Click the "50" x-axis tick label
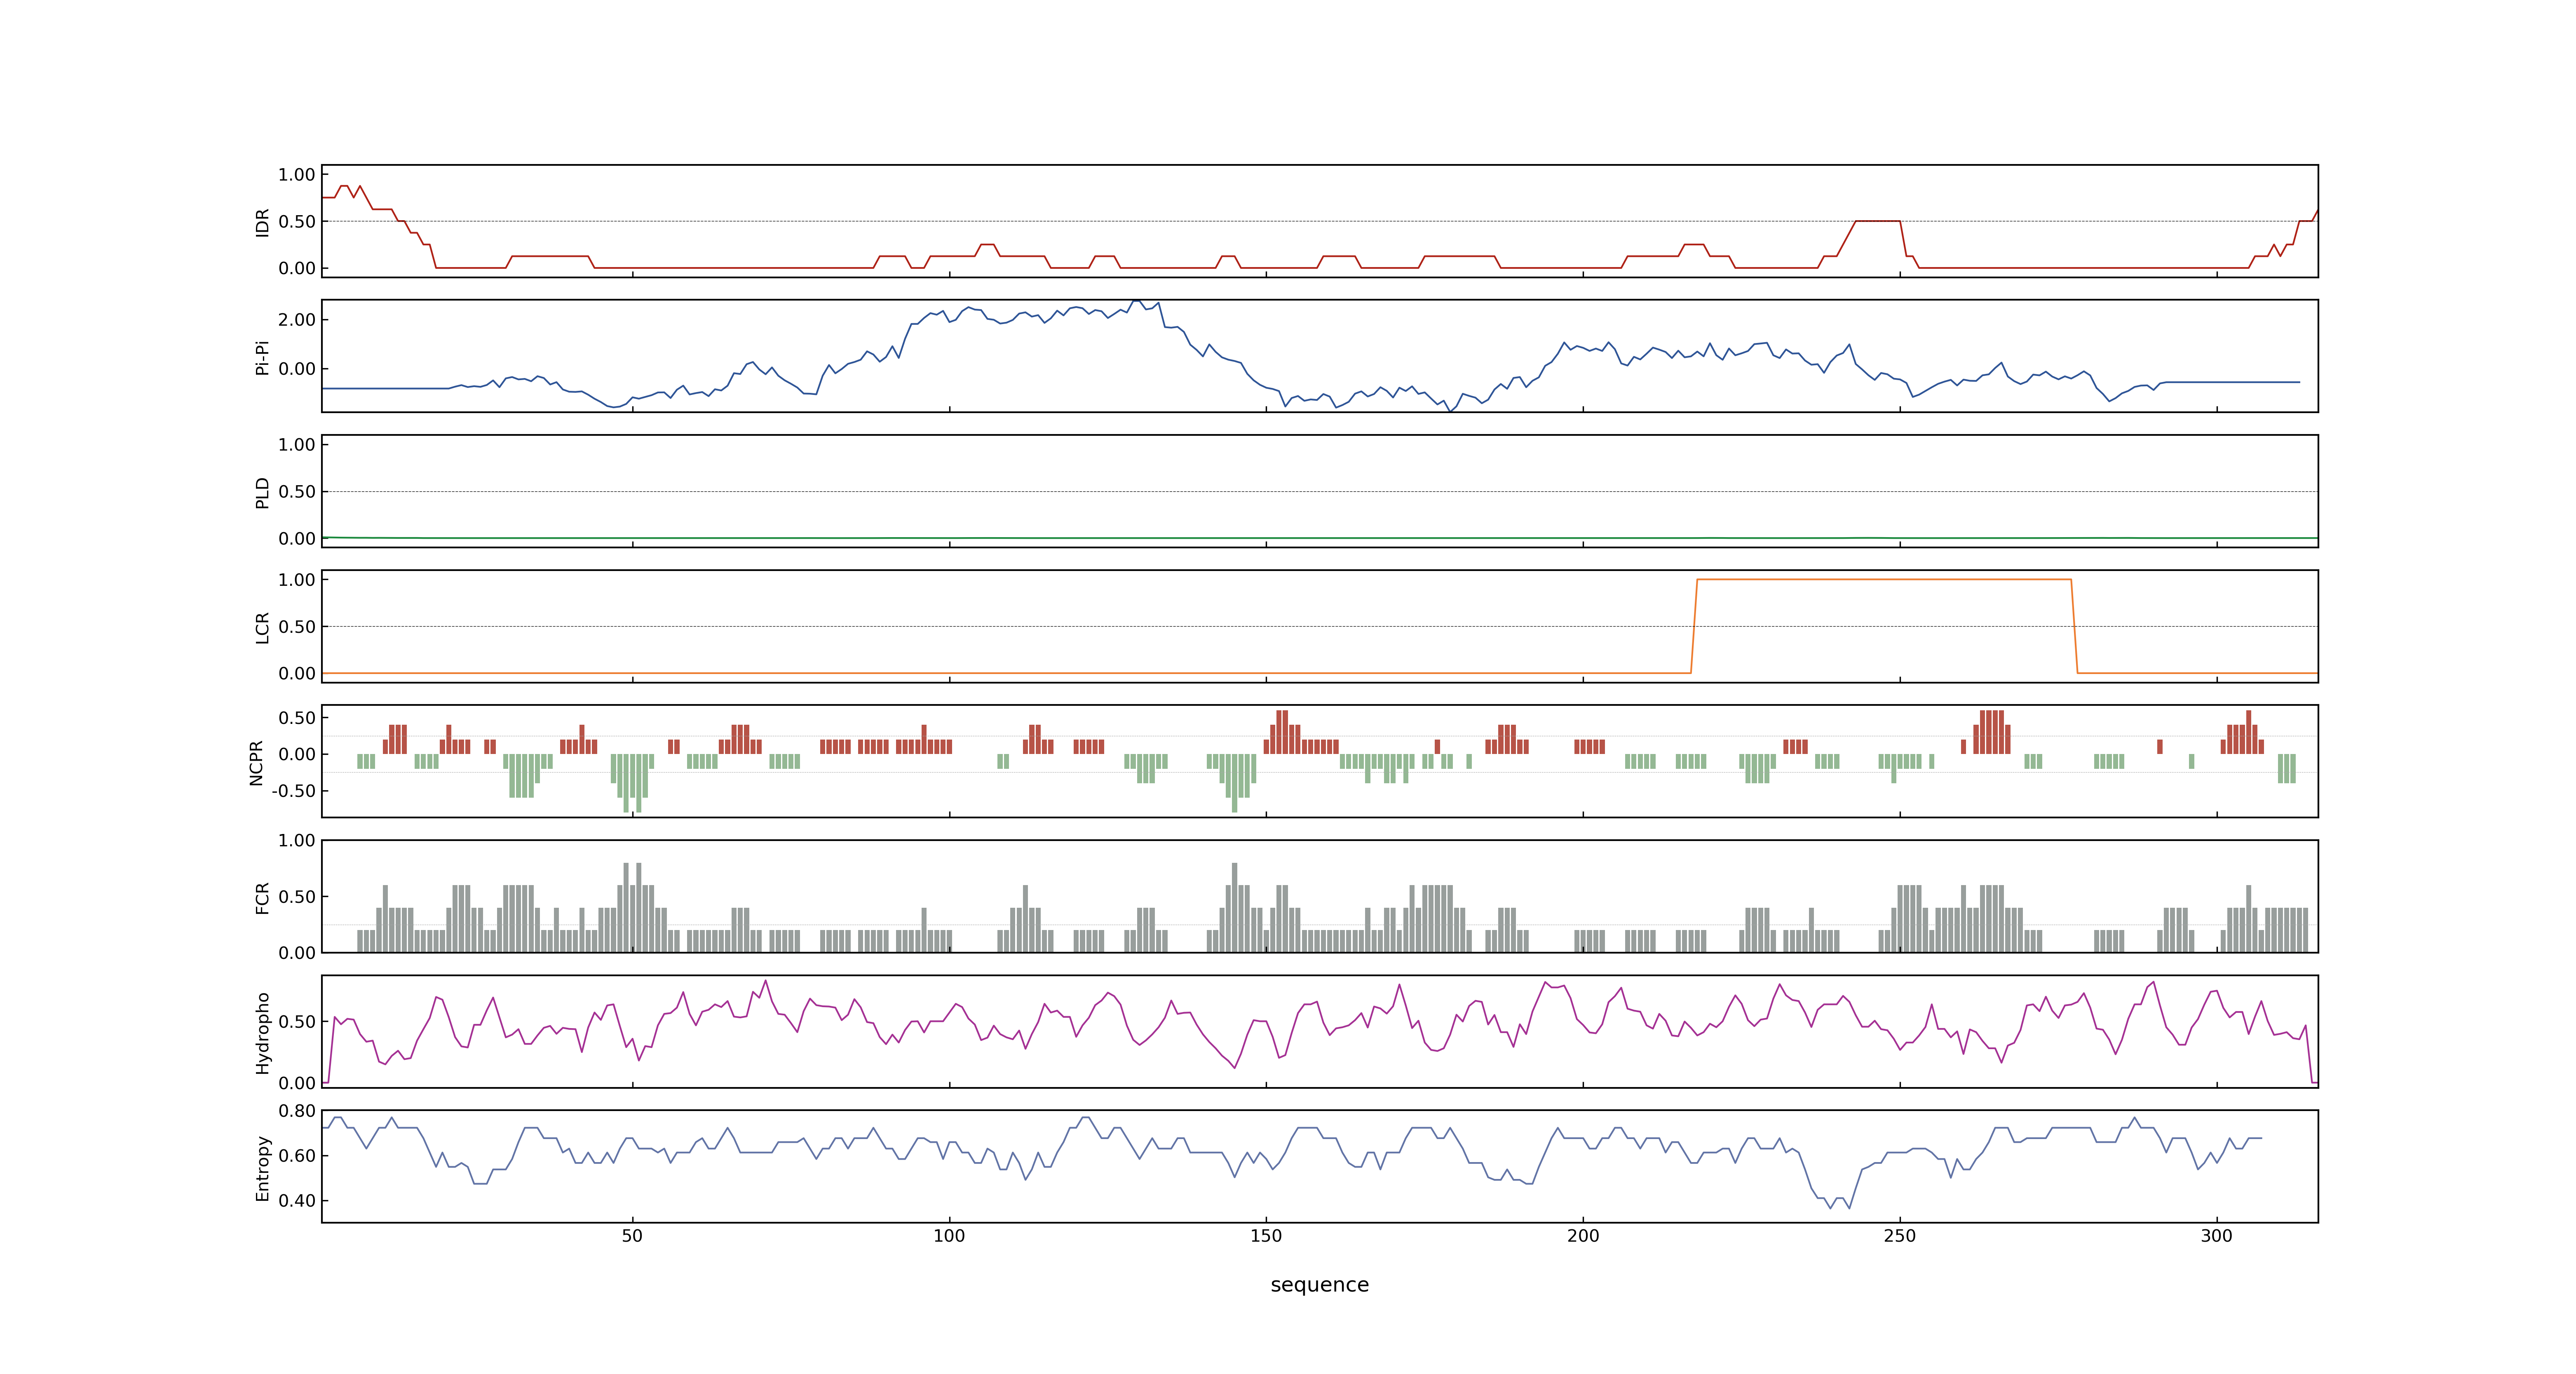This screenshot has height=1374, width=2576. point(632,1236)
